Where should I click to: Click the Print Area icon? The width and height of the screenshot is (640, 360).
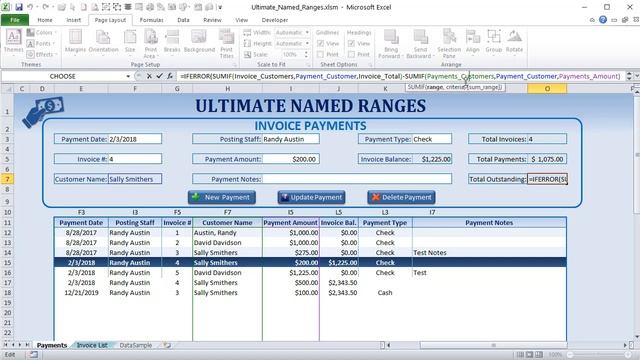(x=151, y=37)
